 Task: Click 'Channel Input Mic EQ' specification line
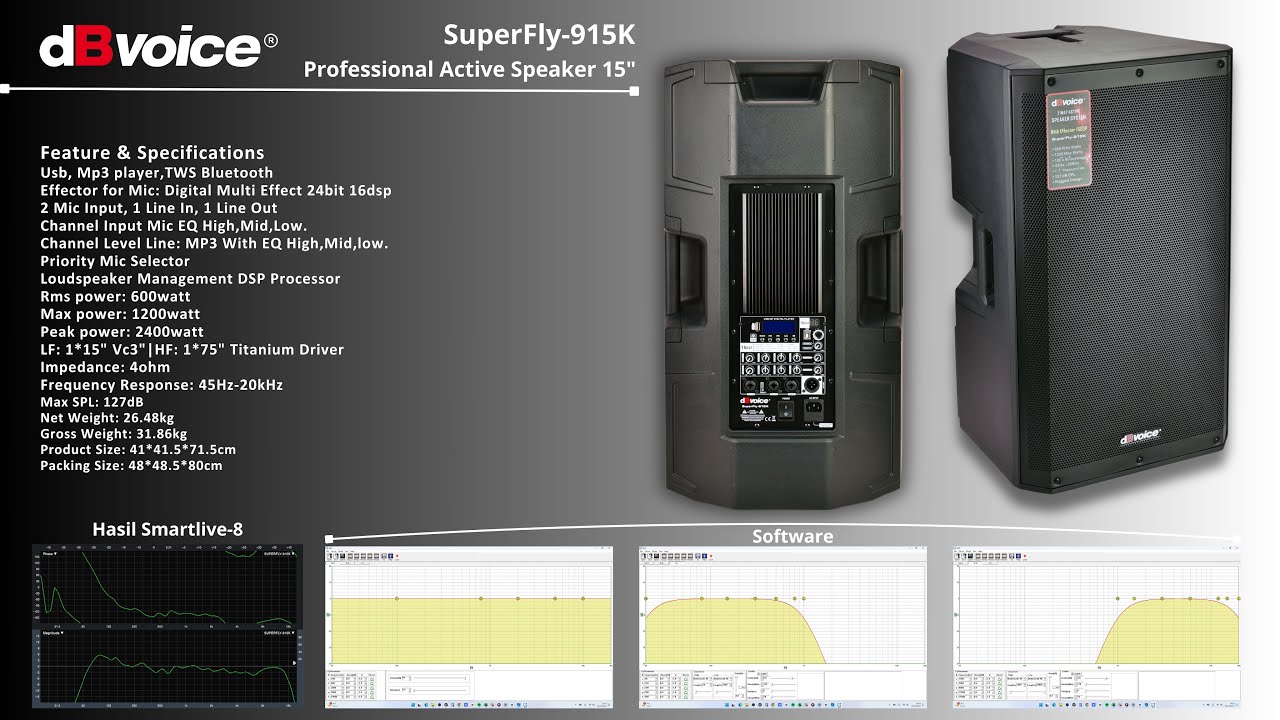173,226
